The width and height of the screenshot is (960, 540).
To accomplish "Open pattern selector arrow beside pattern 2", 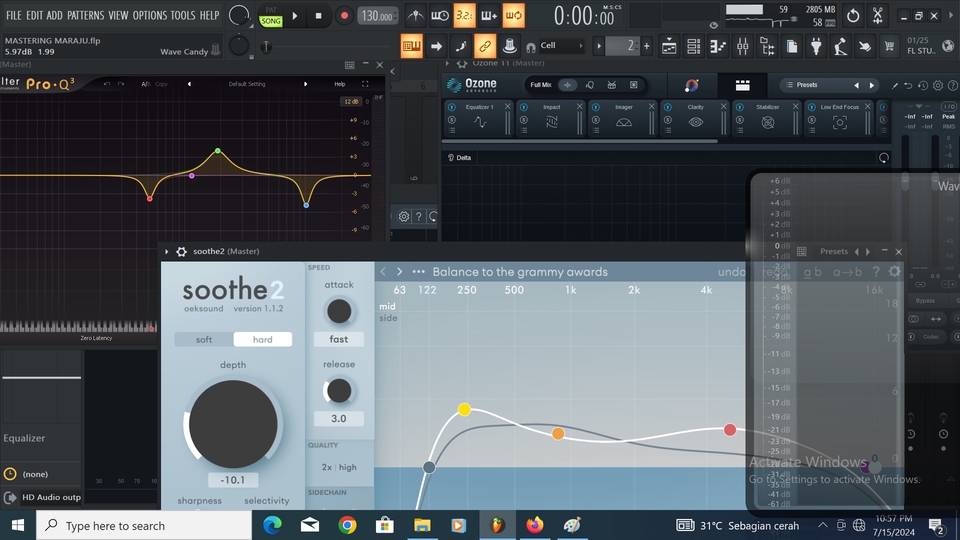I will pos(599,46).
